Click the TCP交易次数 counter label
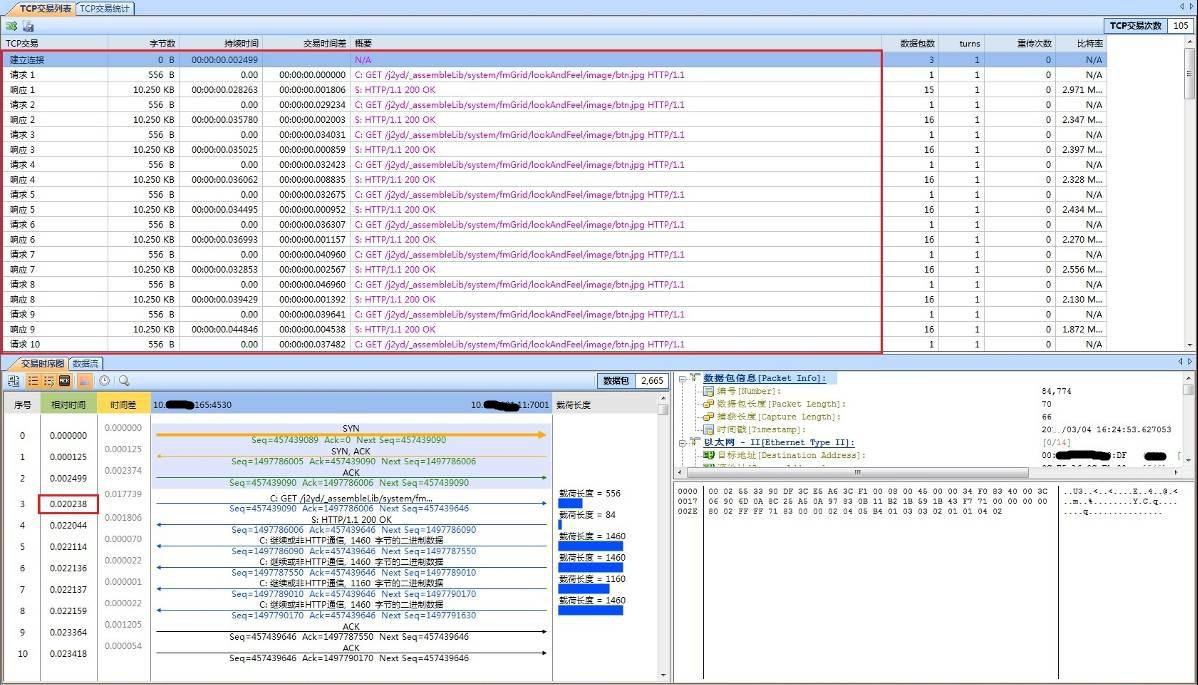This screenshot has width=1198, height=685. pos(1135,26)
